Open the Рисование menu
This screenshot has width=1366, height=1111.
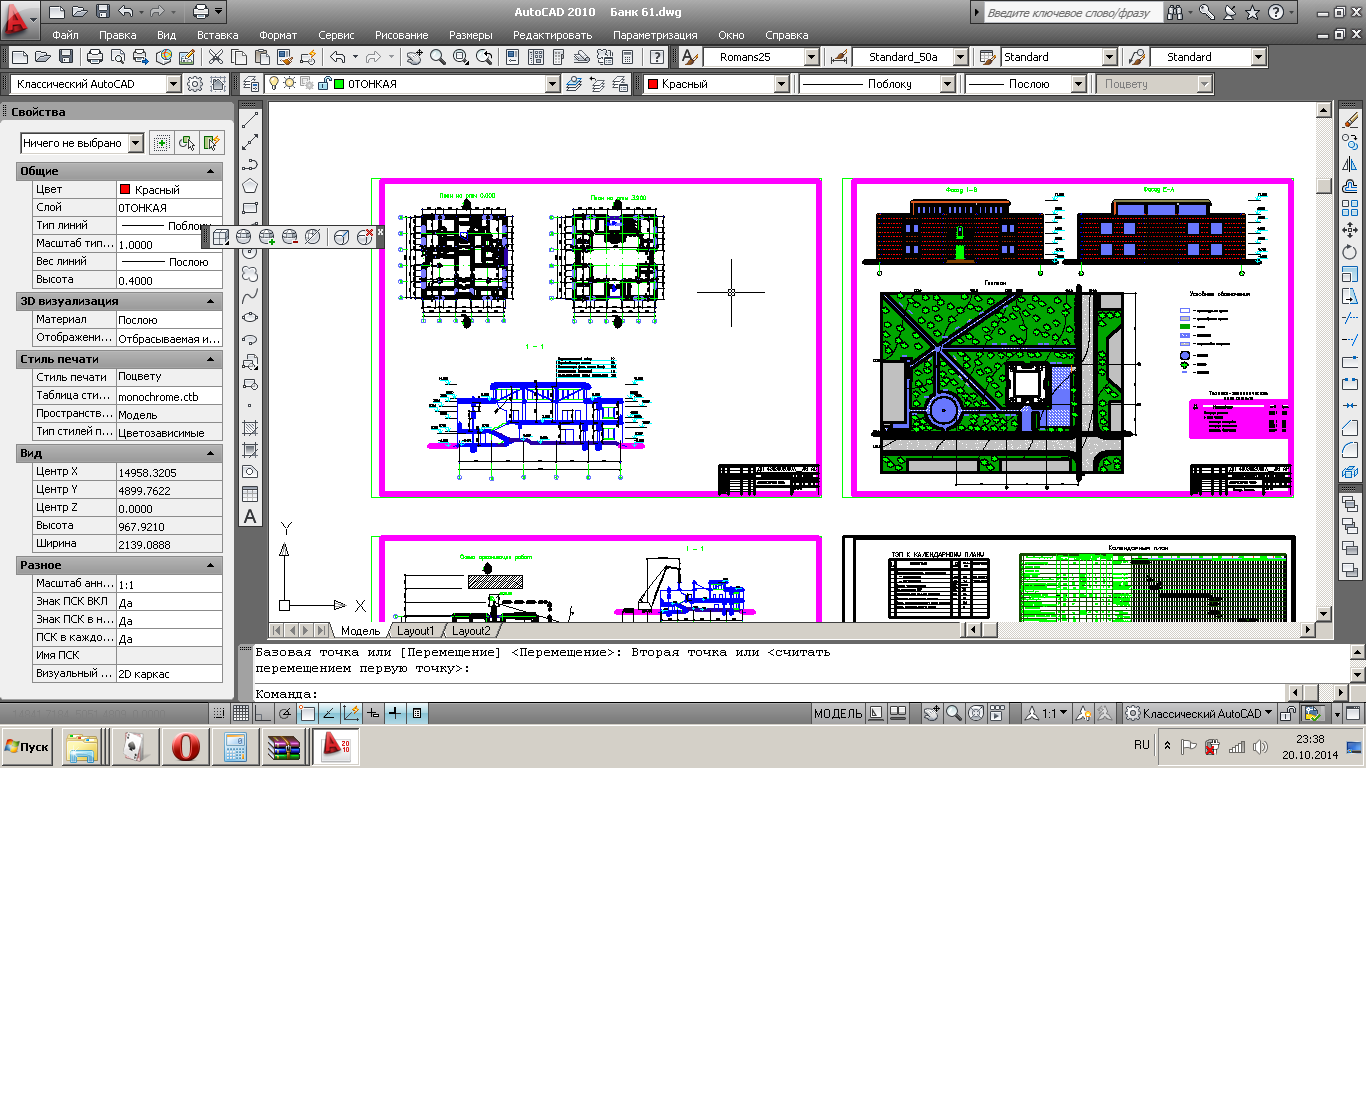(x=401, y=35)
